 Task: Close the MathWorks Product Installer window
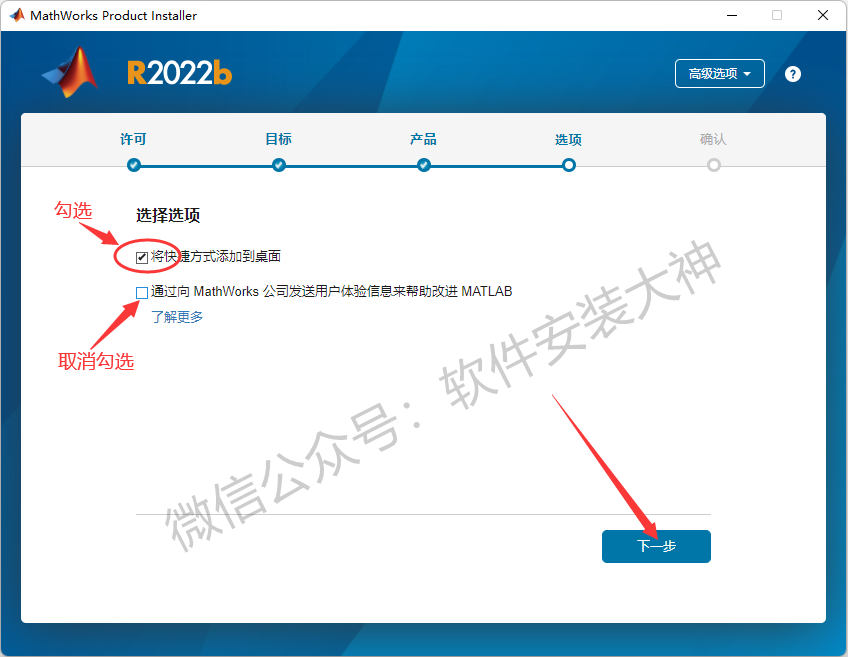coord(823,15)
